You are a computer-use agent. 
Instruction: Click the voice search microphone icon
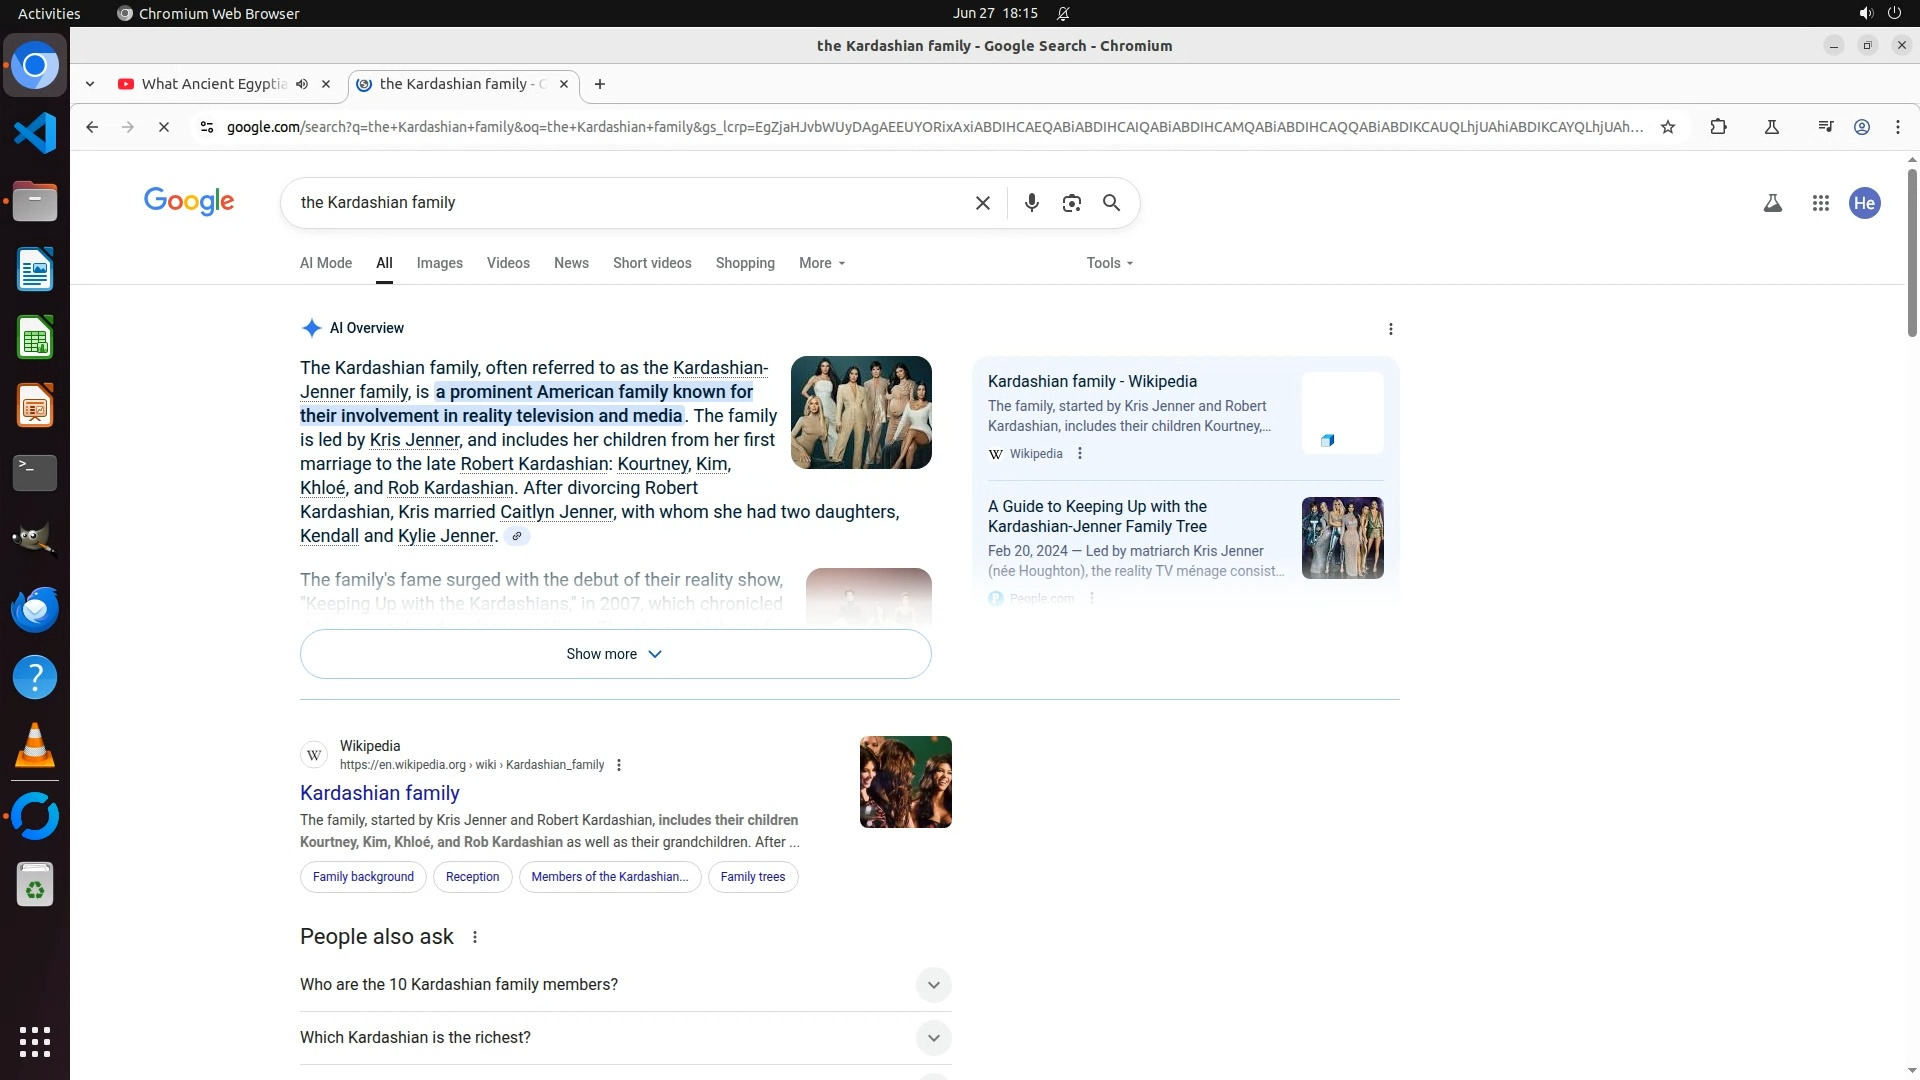(x=1031, y=203)
